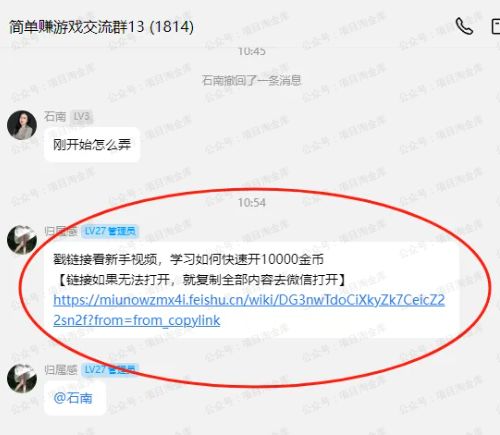Click the @石南 mention
Image resolution: width=500 pixels, height=435 pixels.
pyautogui.click(x=73, y=398)
